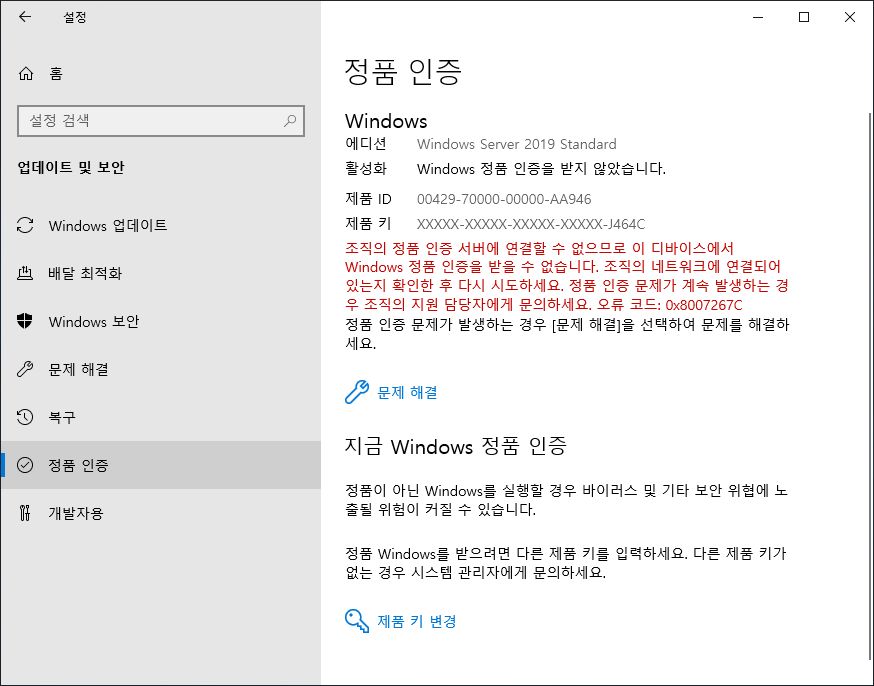Click the home icon in the sidebar
The height and width of the screenshot is (686, 874).
pyautogui.click(x=26, y=74)
